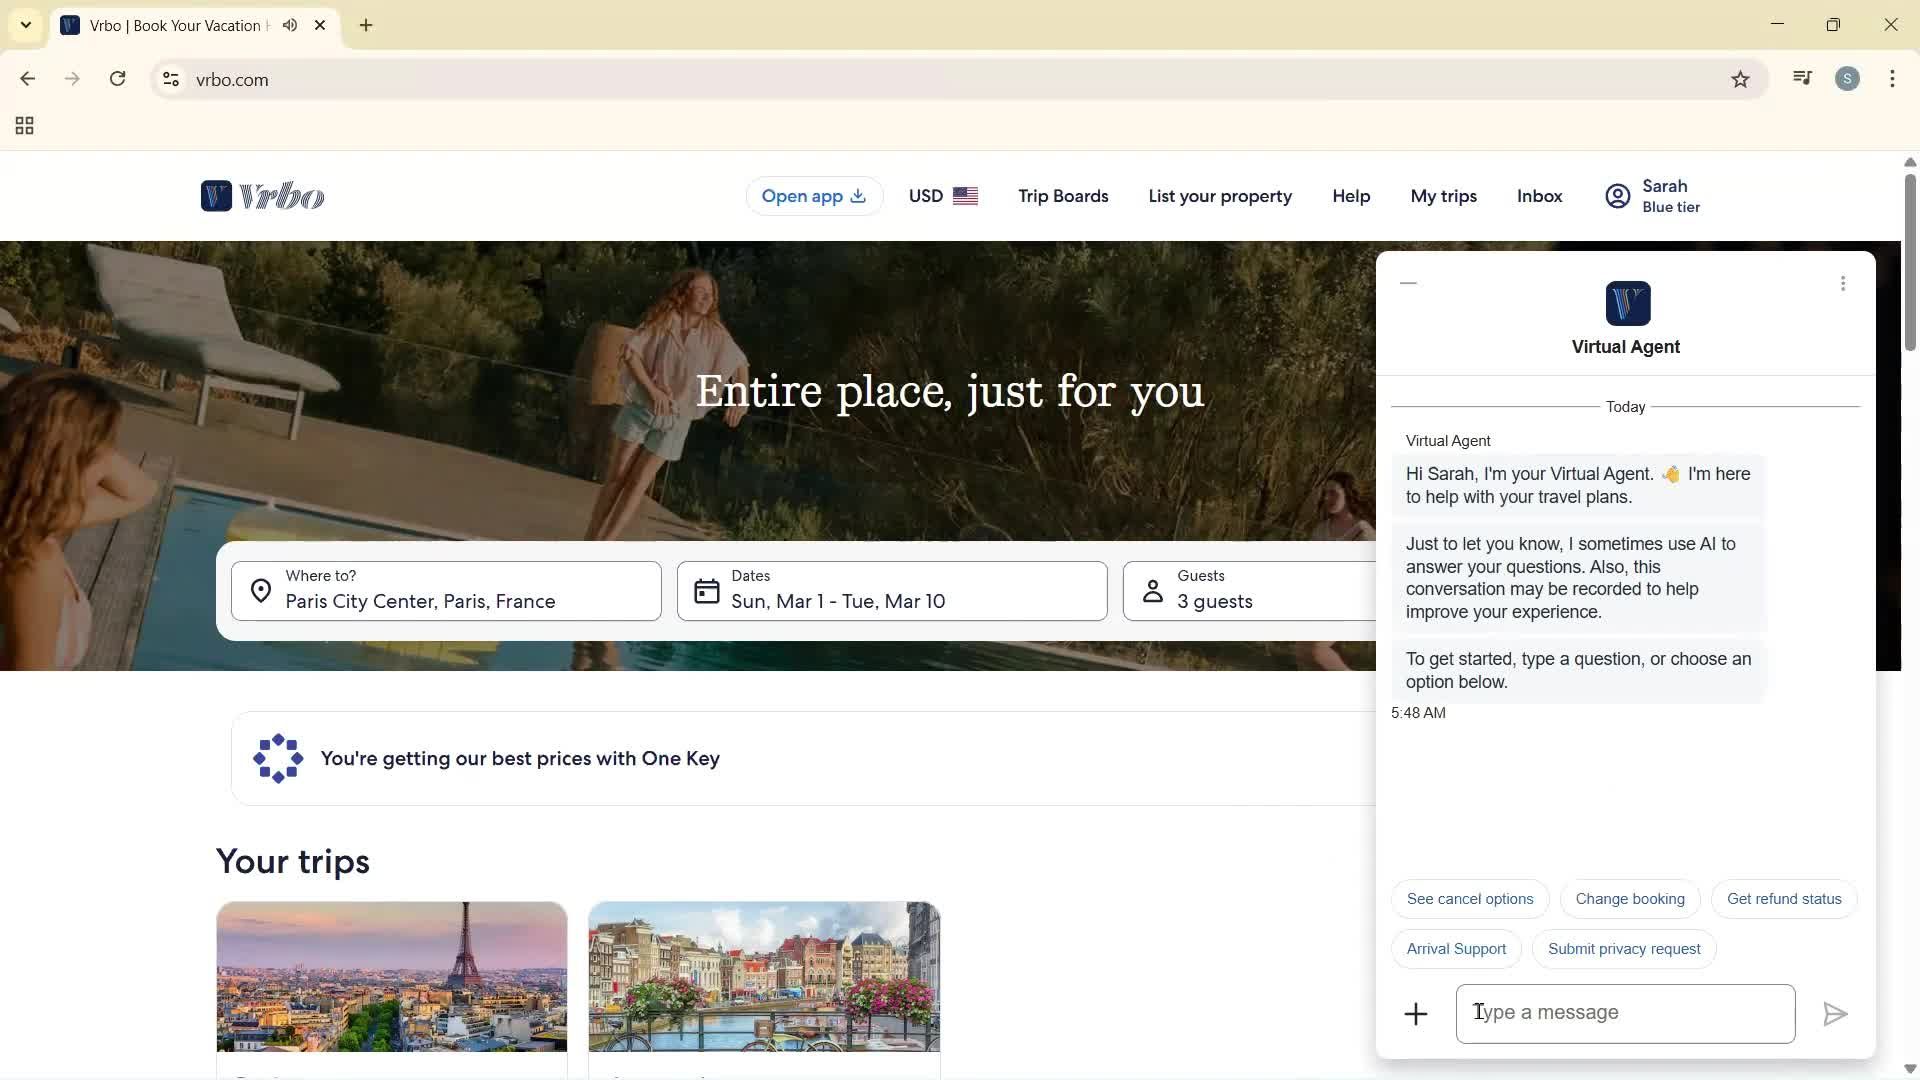
Task: Click the Paris Eiffel Tower trip thumbnail
Action: (391, 977)
